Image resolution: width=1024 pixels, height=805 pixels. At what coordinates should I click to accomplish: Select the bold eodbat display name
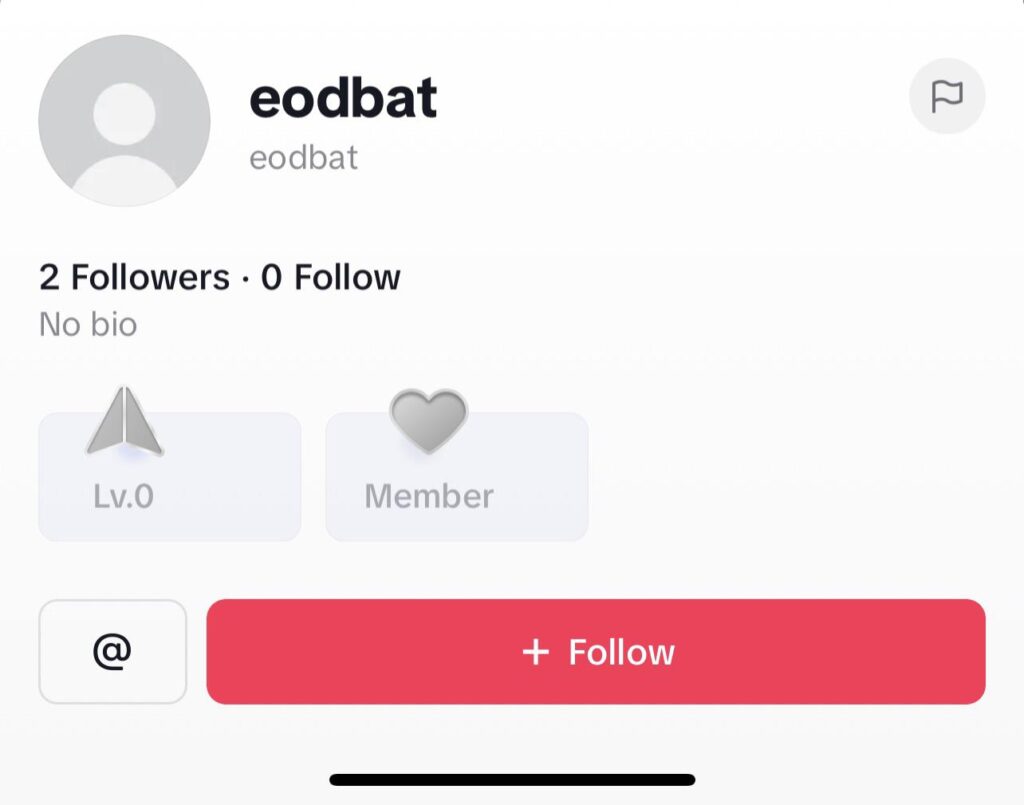click(343, 98)
